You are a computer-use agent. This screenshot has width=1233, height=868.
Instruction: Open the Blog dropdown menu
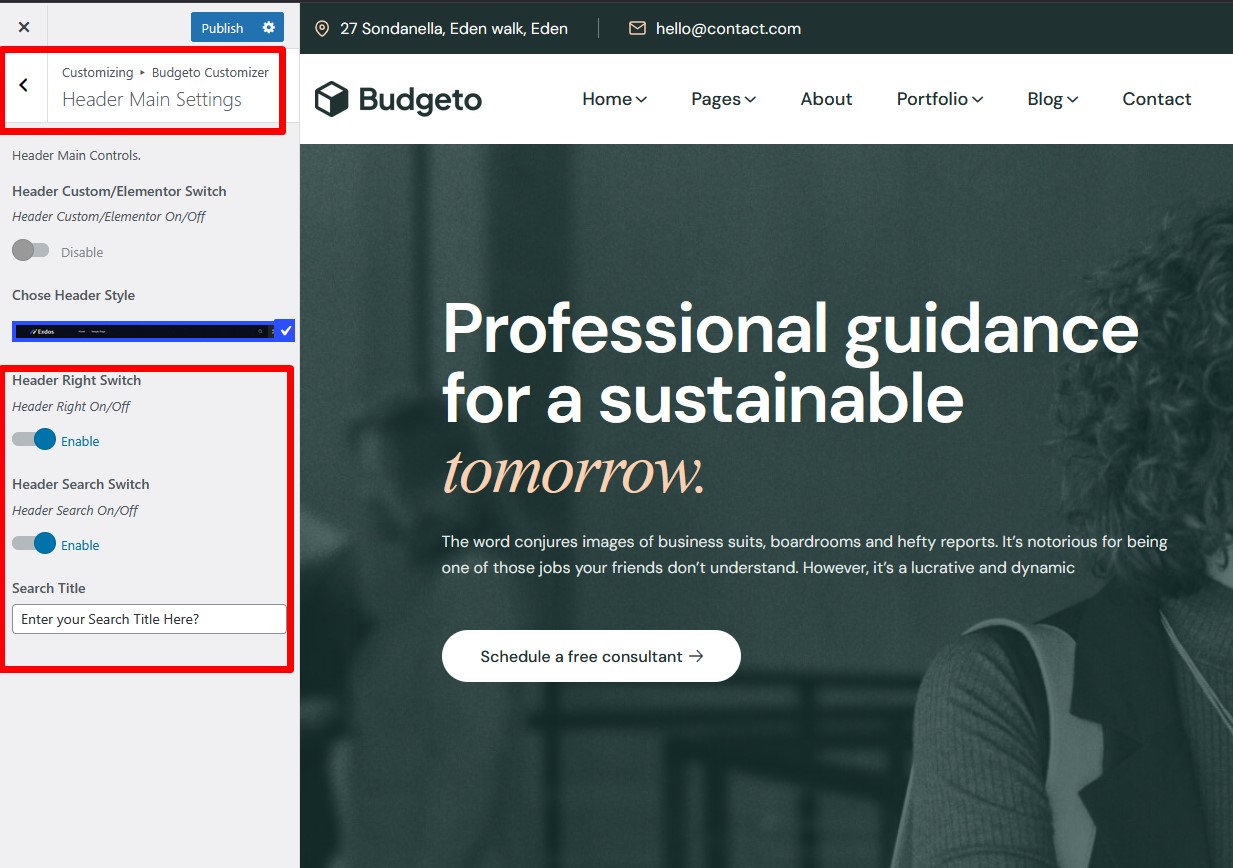pos(1052,99)
